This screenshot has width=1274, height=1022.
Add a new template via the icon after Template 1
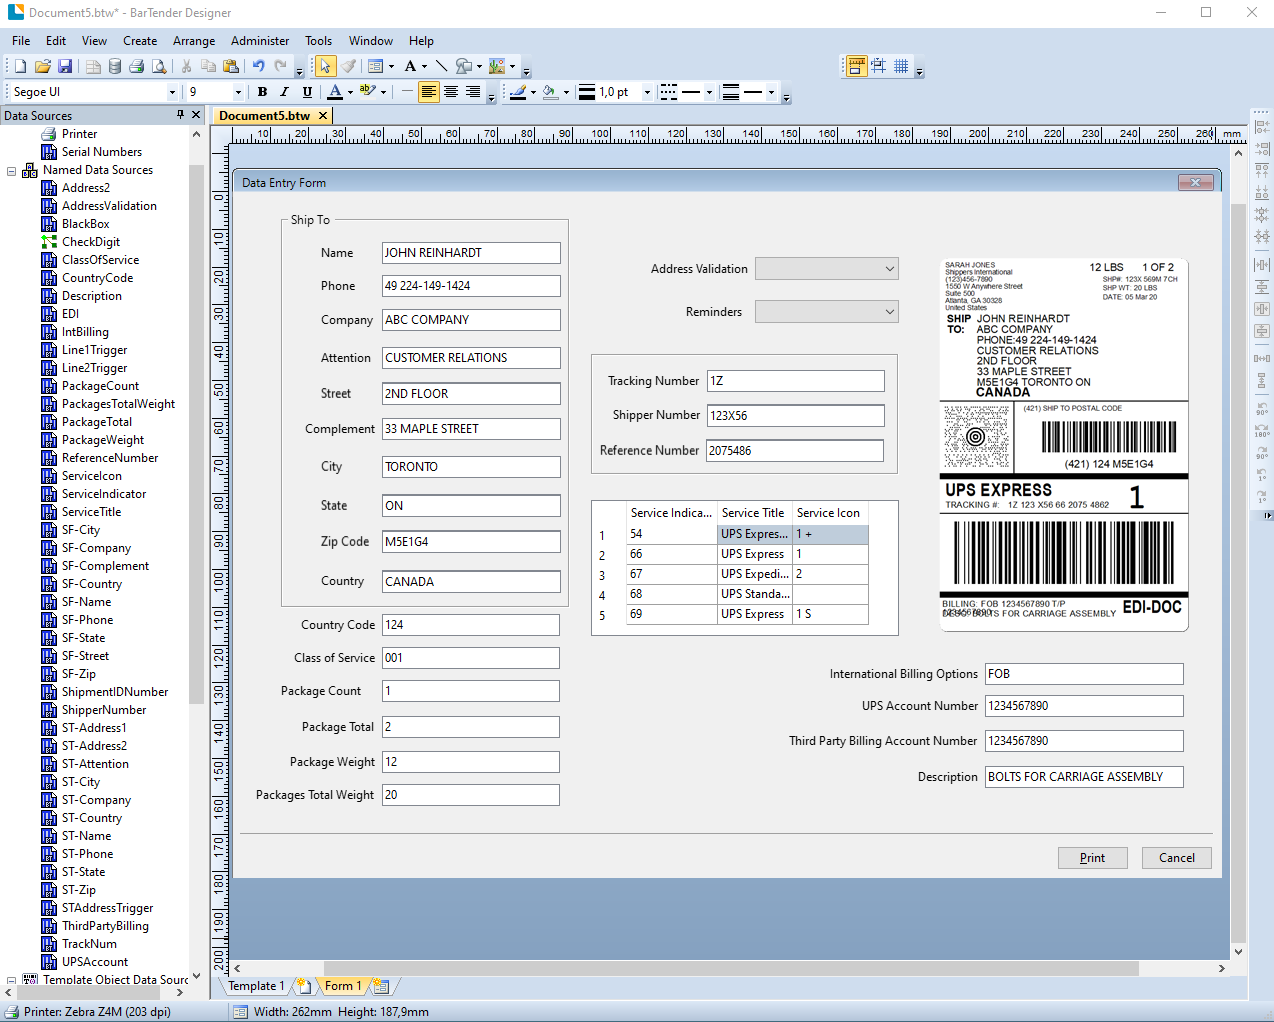[x=303, y=986]
